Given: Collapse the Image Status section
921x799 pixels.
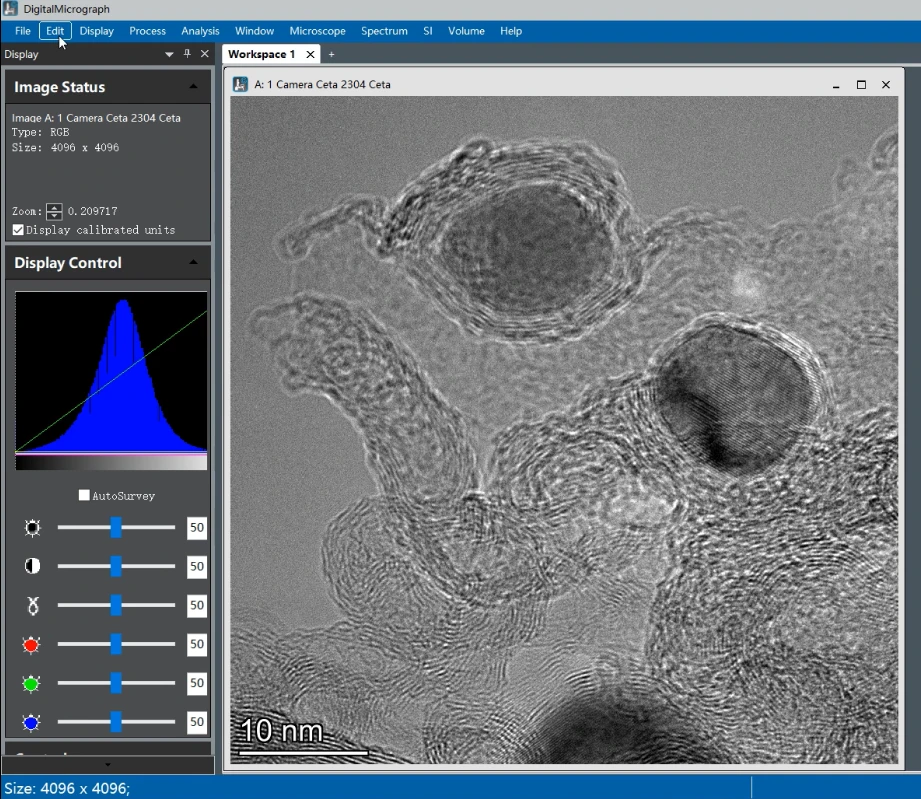Looking at the screenshot, I should pos(193,88).
